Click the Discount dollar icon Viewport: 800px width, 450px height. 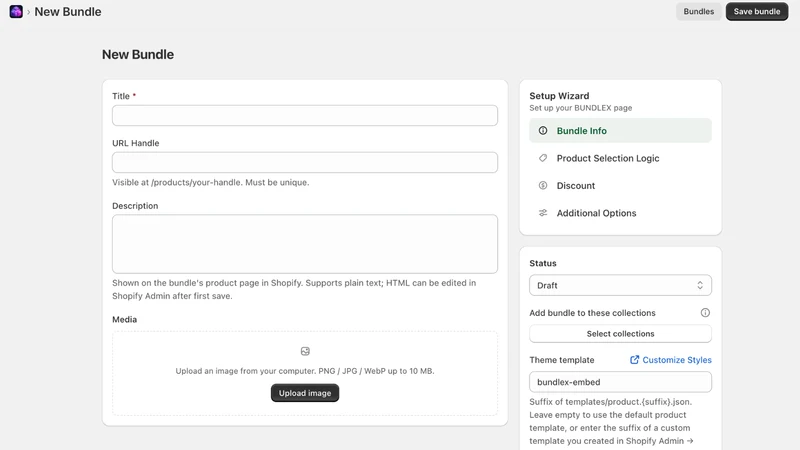tap(543, 186)
